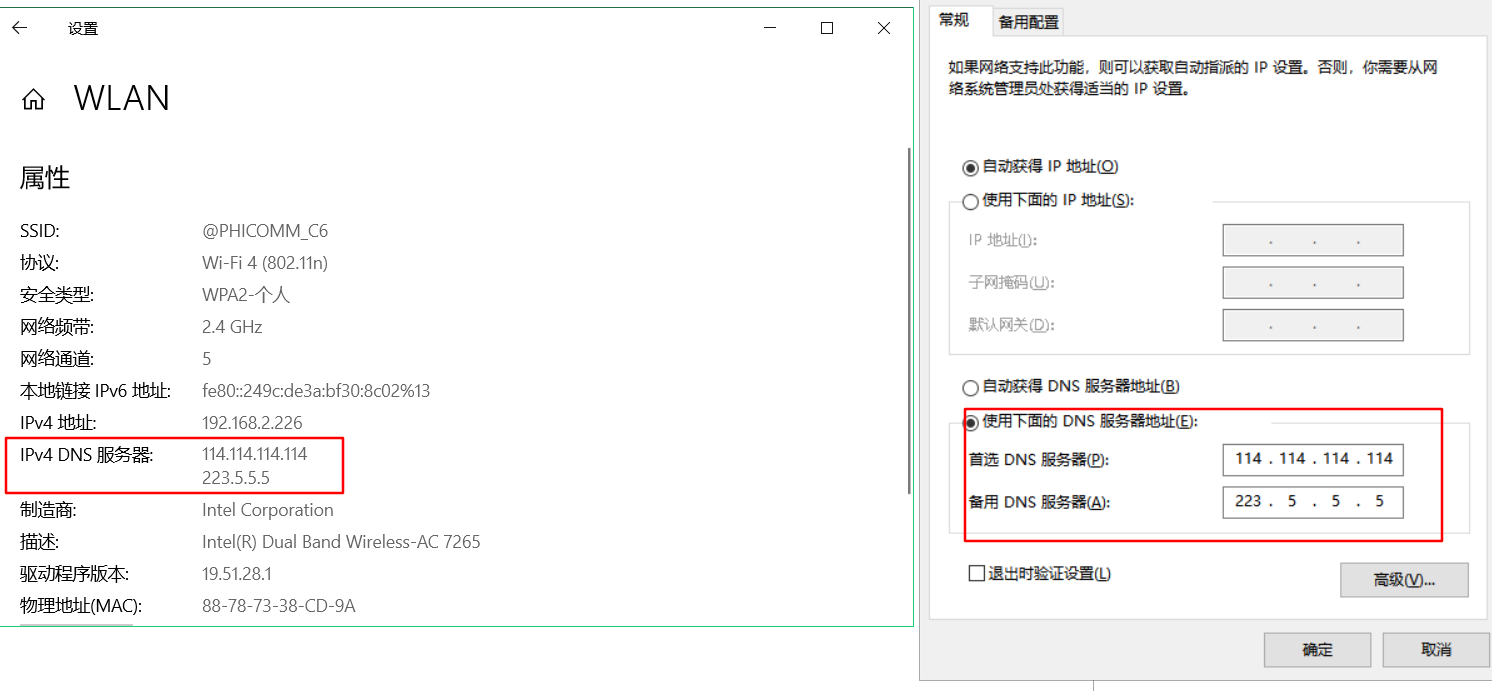This screenshot has width=1492, height=691.
Task: Tick the 退出时验证设置 checkbox
Action: coord(977,574)
